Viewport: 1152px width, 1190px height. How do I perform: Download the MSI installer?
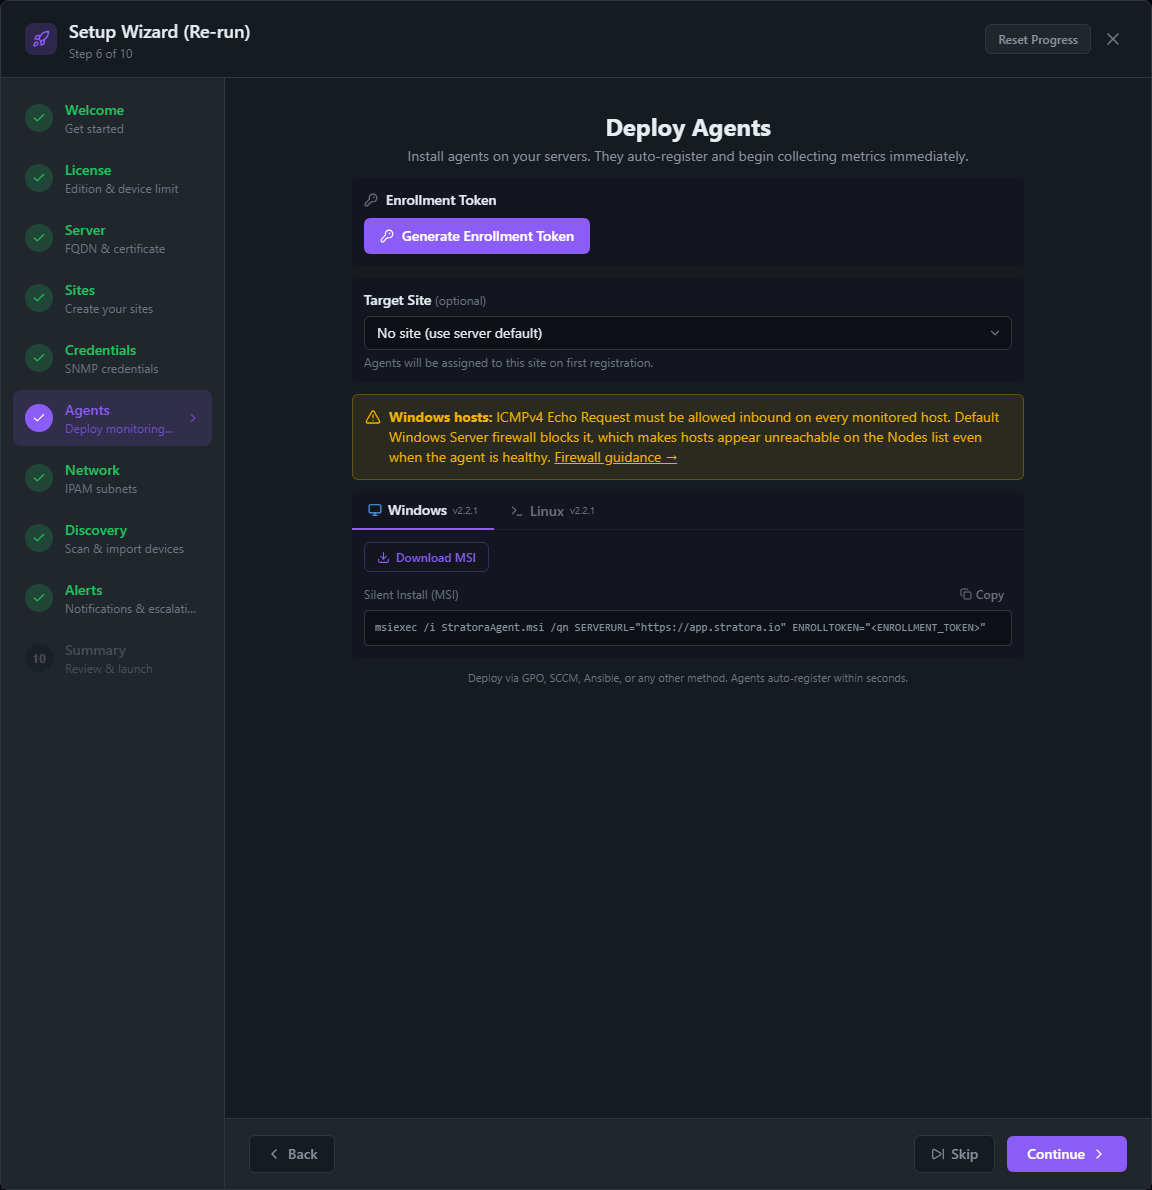pyautogui.click(x=426, y=558)
